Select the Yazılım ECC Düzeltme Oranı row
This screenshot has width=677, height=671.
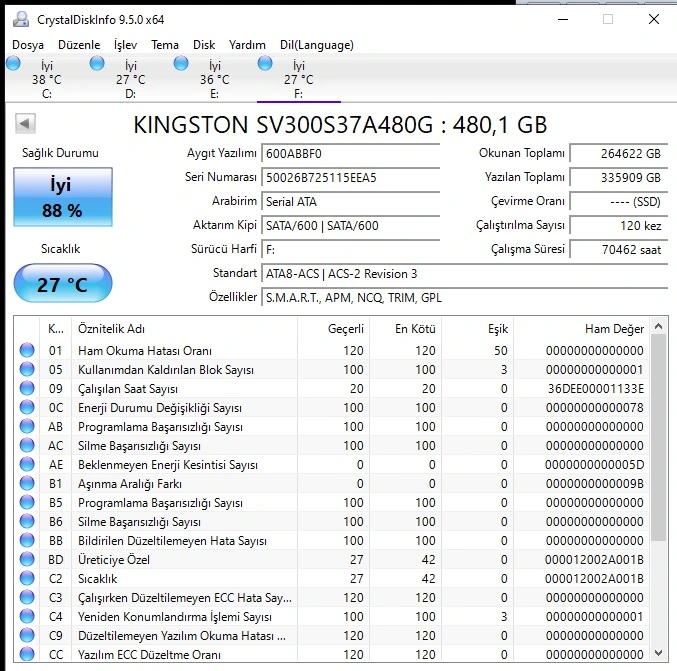pos(332,654)
